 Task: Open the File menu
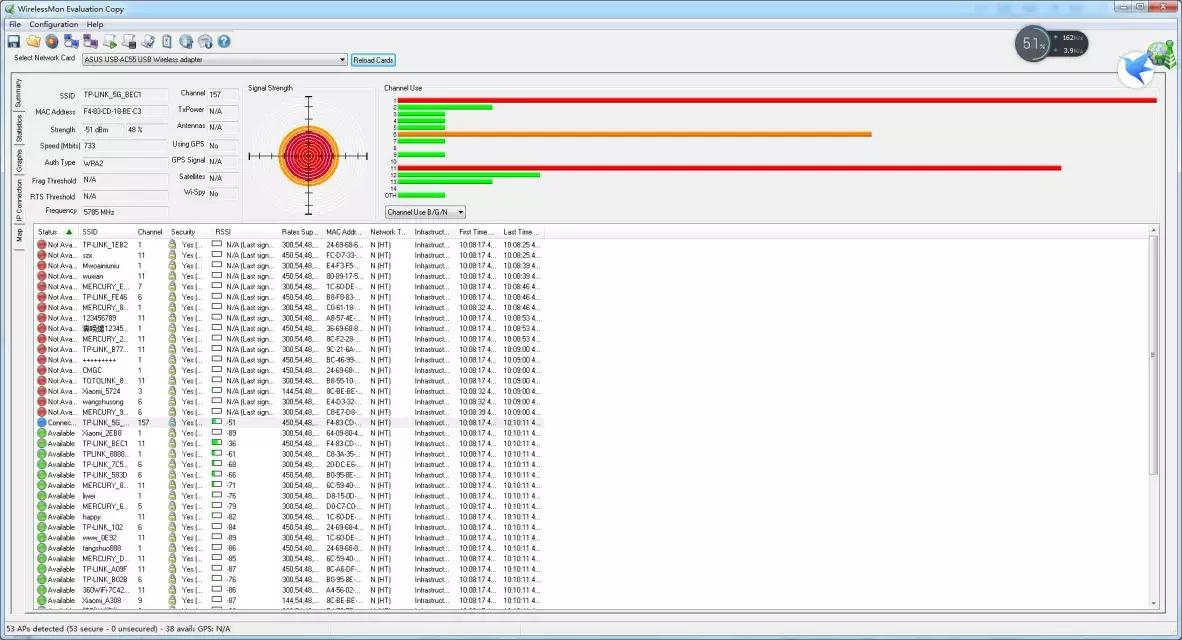pos(15,24)
